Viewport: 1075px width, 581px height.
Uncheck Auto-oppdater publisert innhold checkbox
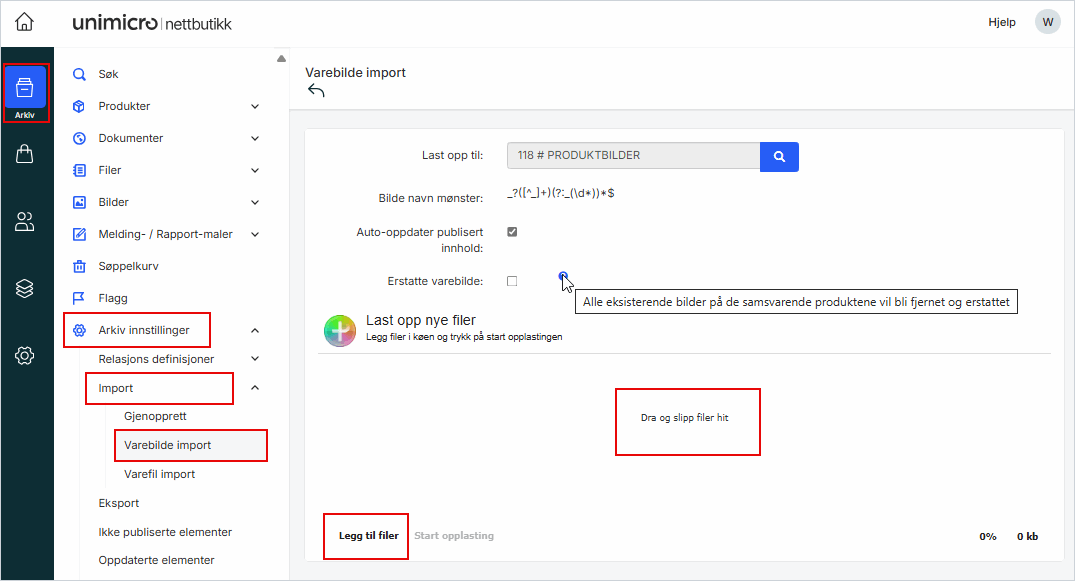512,232
